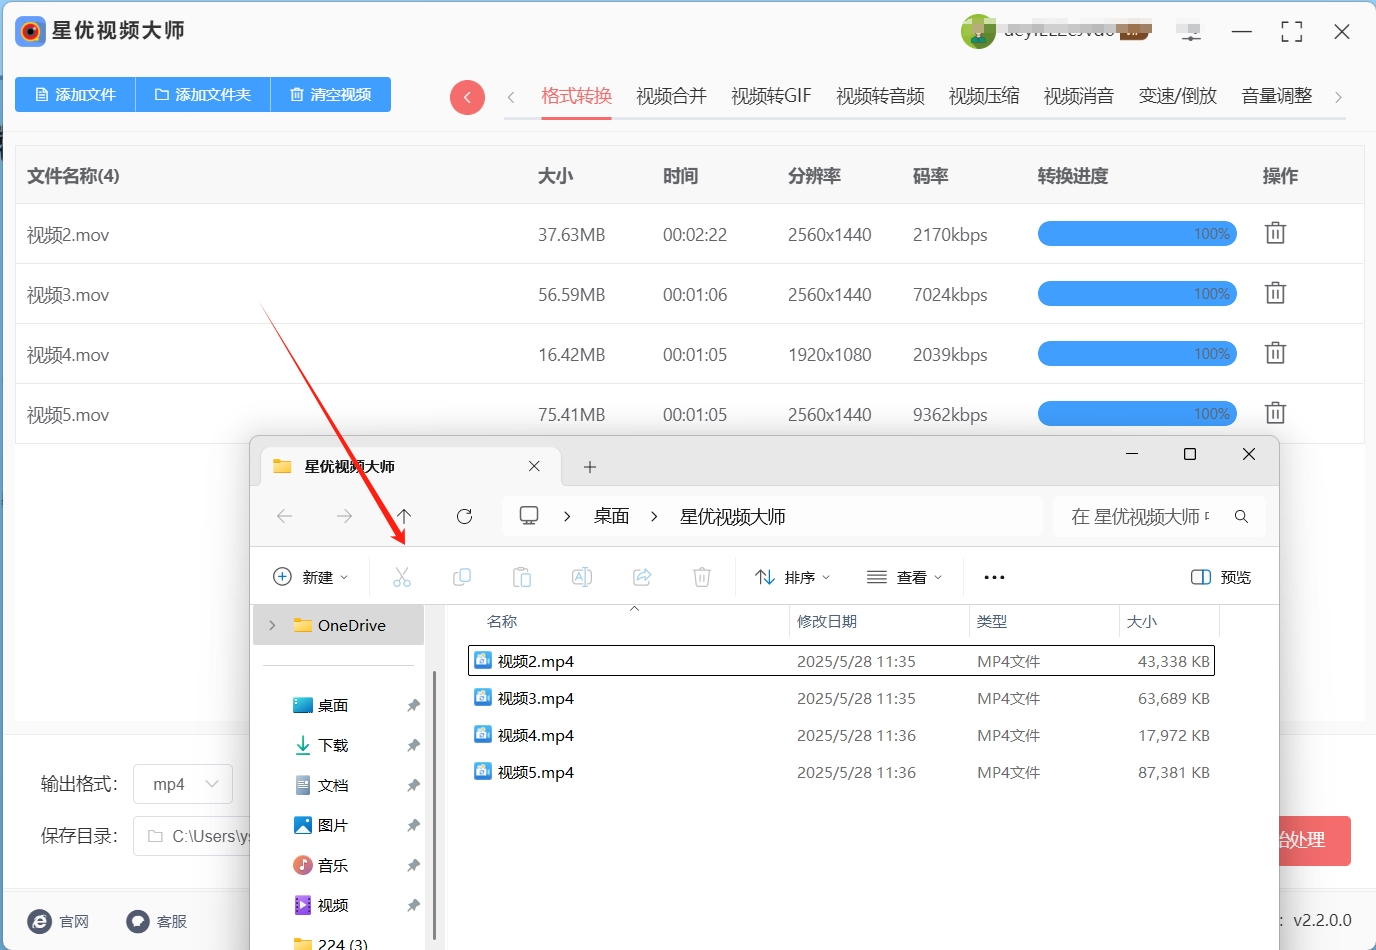Viewport: 1376px width, 950px height.
Task: Show previous function tabs with left arrow
Action: click(x=511, y=97)
